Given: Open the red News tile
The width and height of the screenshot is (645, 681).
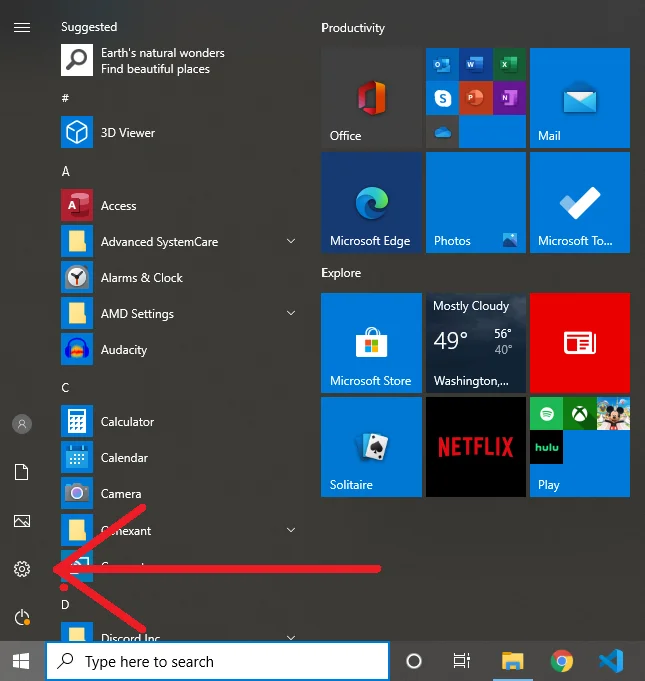Looking at the screenshot, I should click(580, 343).
